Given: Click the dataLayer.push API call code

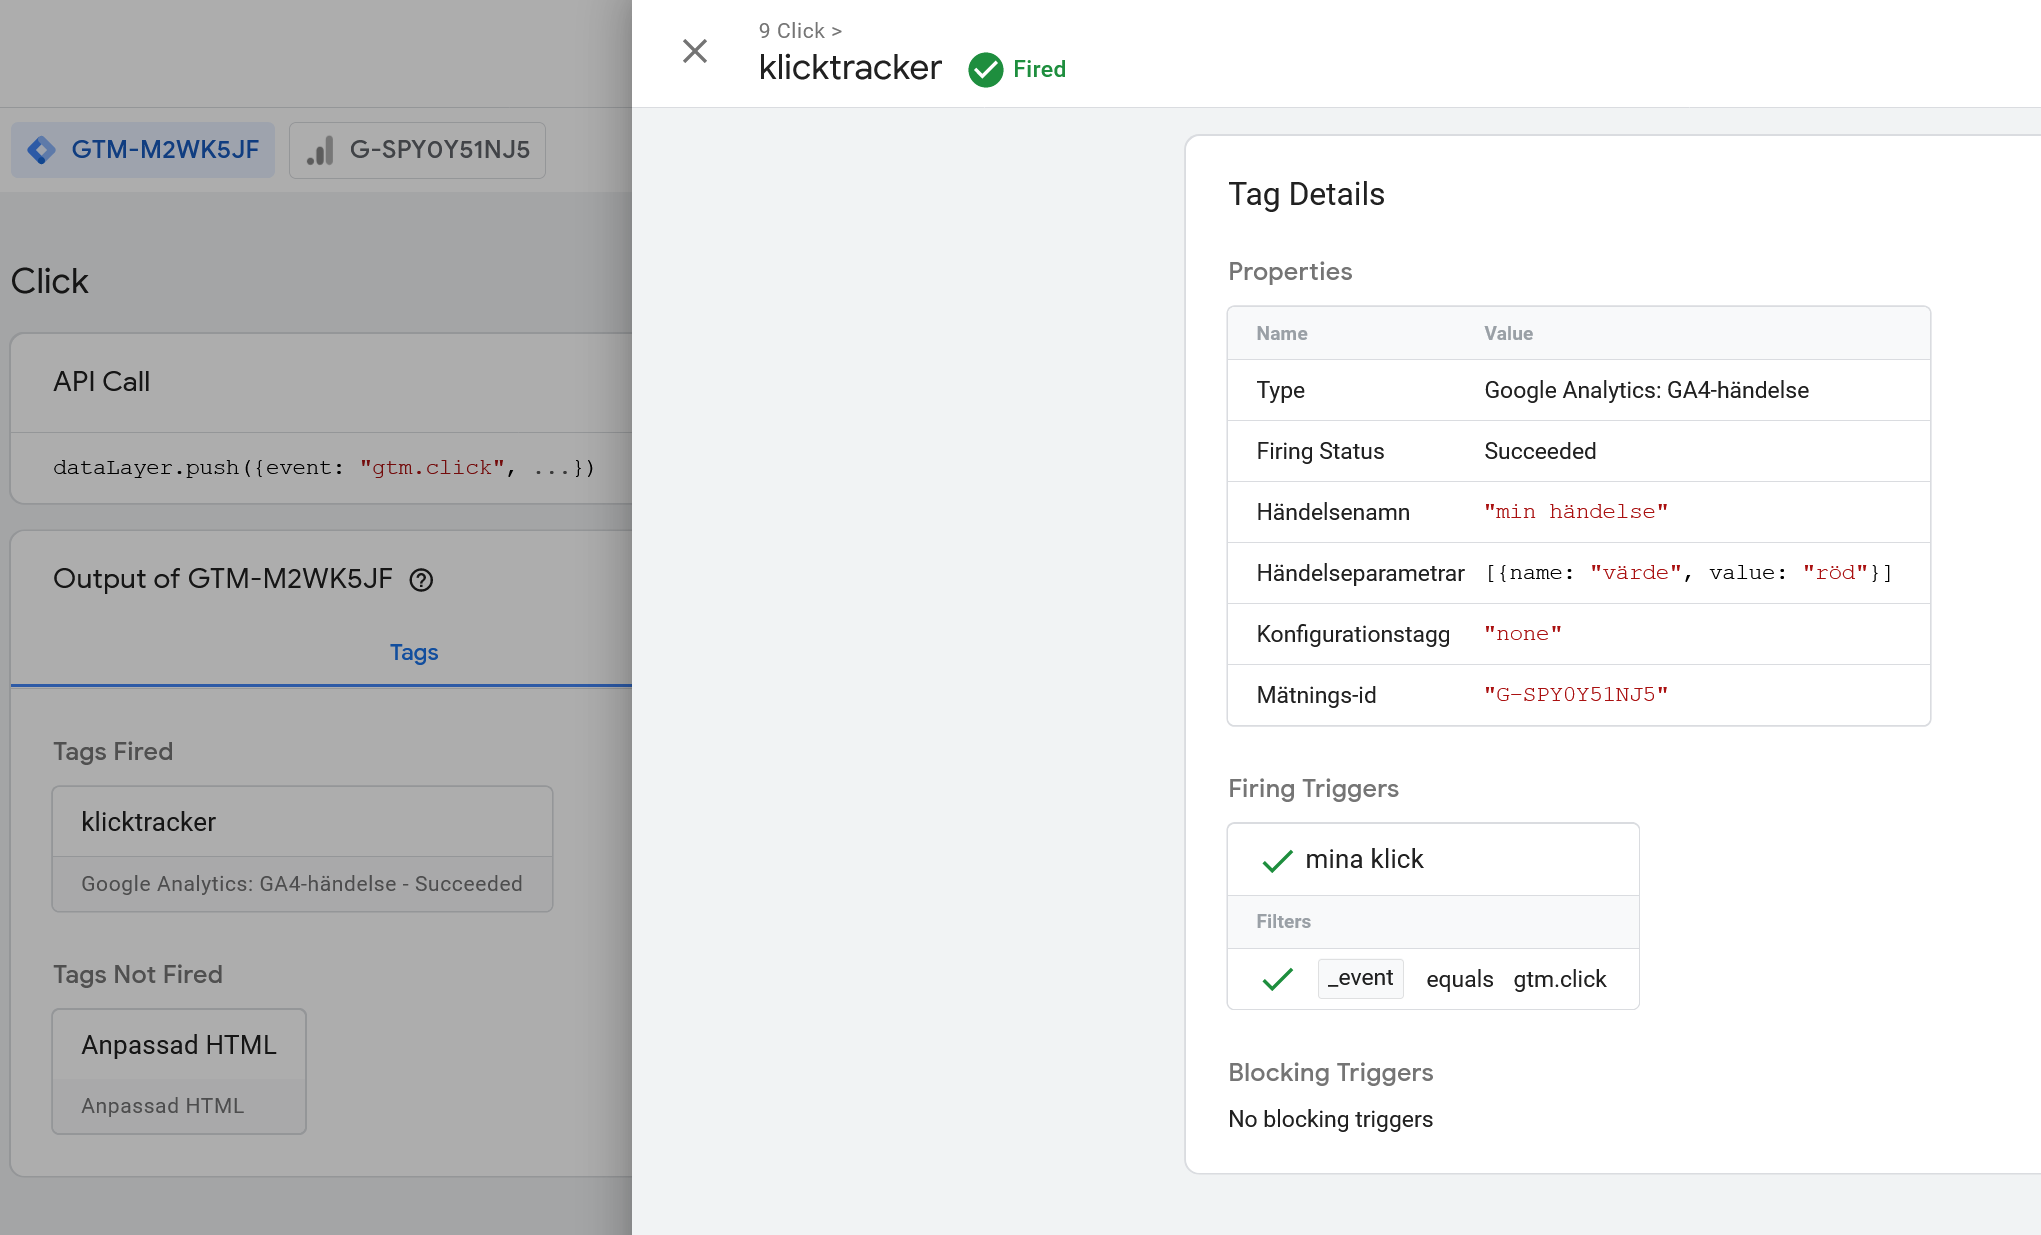Looking at the screenshot, I should (324, 468).
